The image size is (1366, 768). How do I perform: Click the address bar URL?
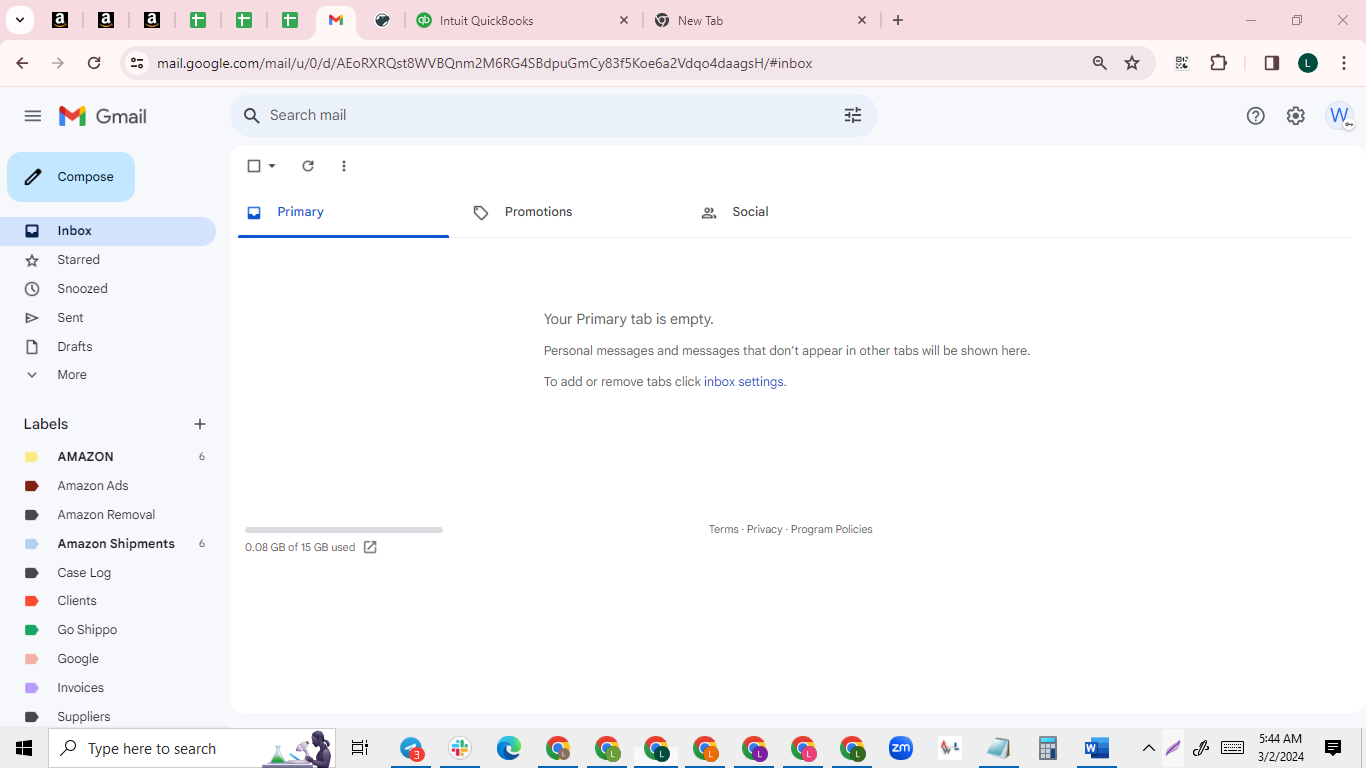pyautogui.click(x=484, y=63)
